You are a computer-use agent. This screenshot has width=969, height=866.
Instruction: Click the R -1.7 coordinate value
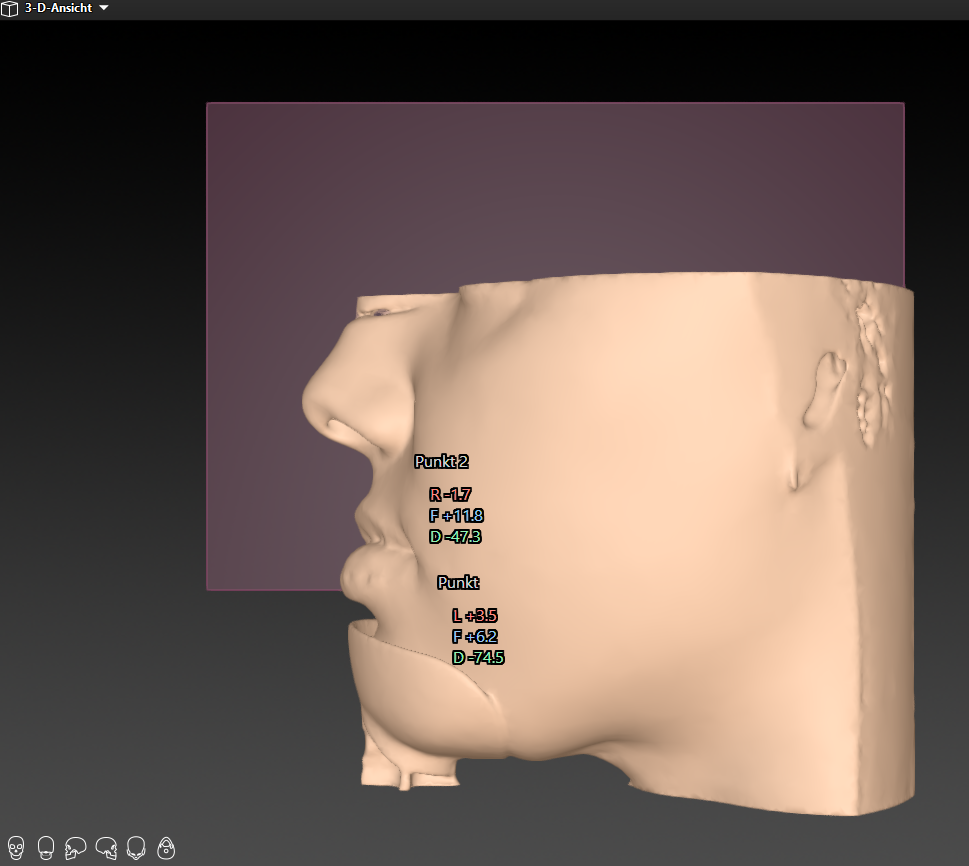tap(450, 495)
